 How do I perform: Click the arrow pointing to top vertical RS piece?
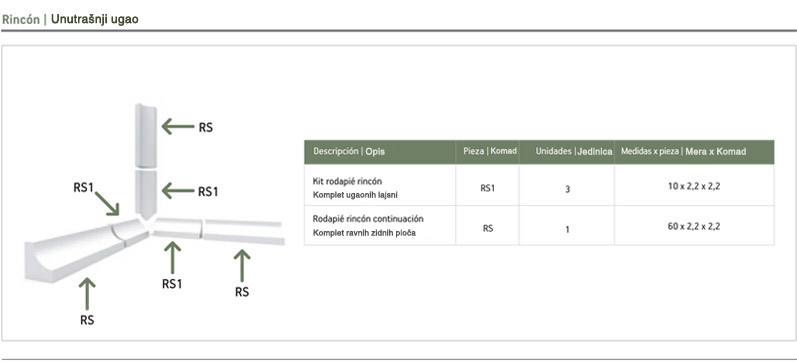pos(178,126)
